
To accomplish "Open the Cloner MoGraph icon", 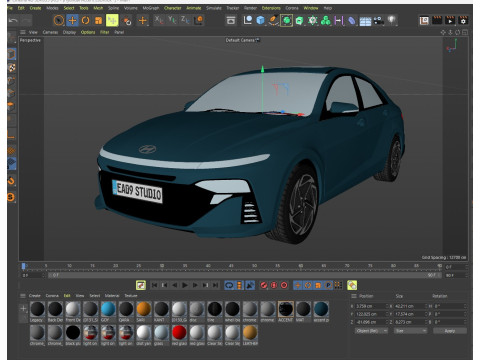I will (x=325, y=21).
